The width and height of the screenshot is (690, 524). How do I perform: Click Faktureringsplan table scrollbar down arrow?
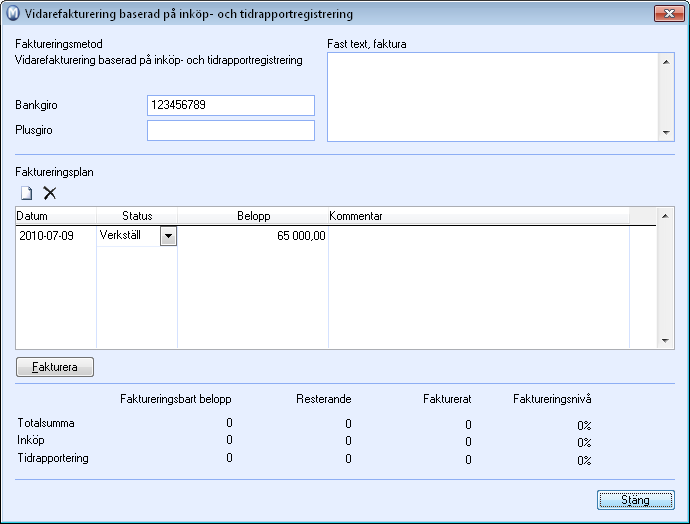[x=665, y=341]
